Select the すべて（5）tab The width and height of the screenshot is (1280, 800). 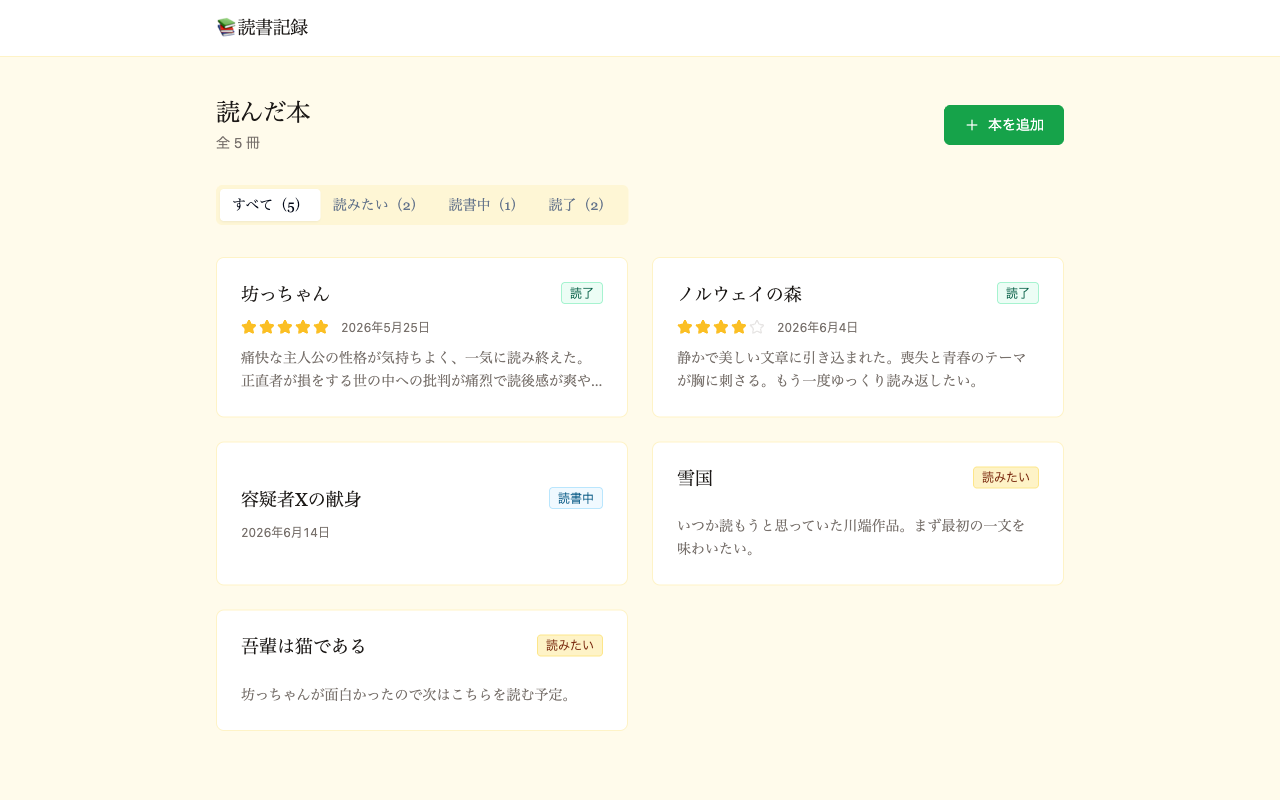pyautogui.click(x=270, y=205)
